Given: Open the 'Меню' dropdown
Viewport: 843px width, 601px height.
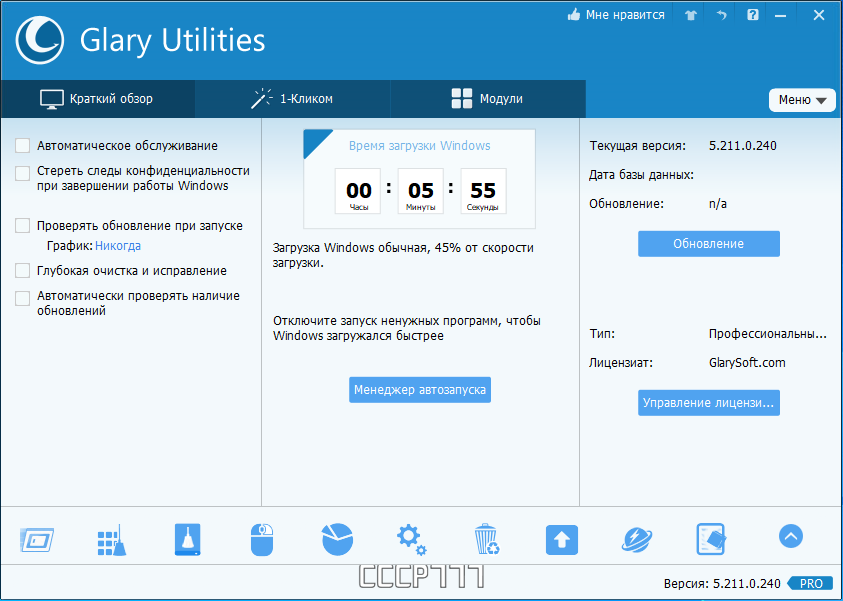Looking at the screenshot, I should [802, 100].
